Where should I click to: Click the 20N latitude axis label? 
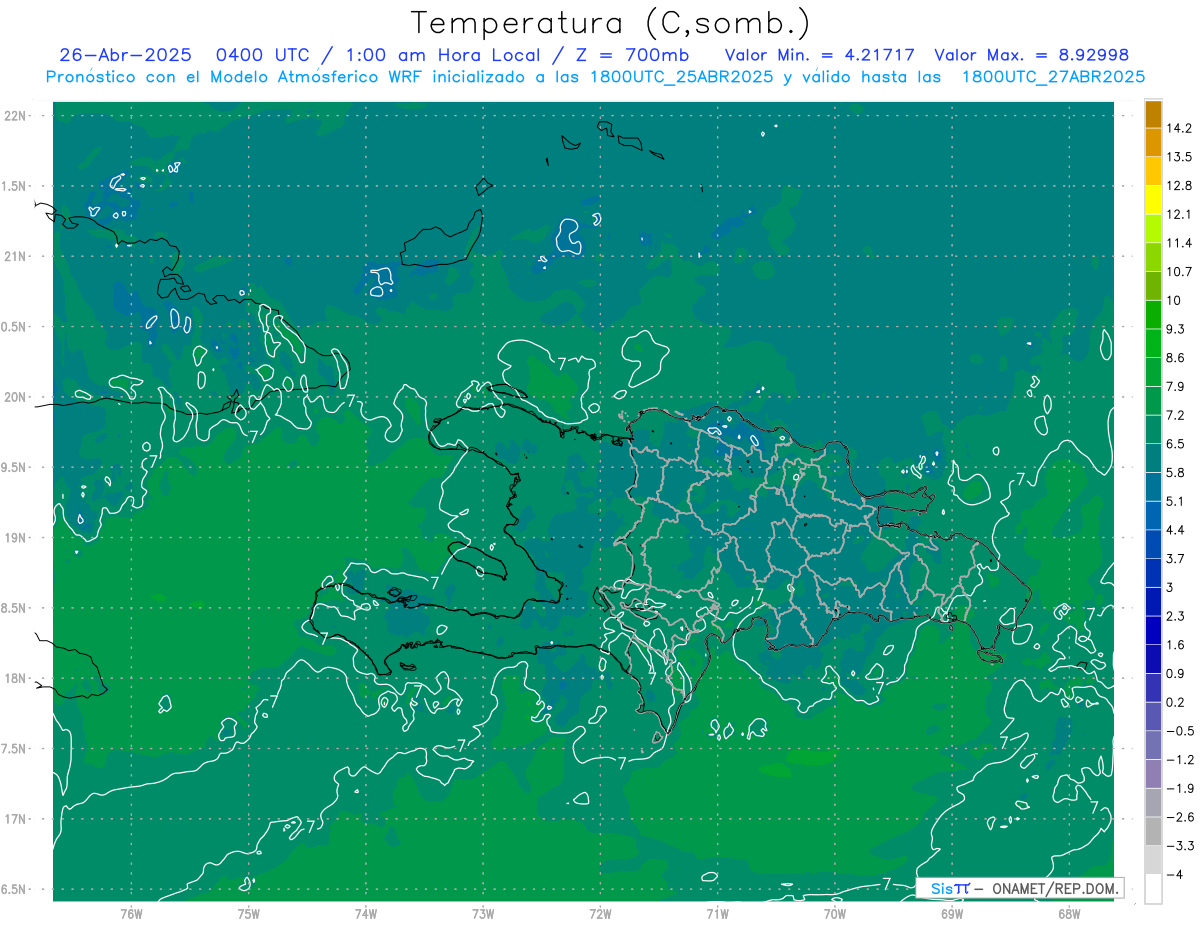click(15, 397)
